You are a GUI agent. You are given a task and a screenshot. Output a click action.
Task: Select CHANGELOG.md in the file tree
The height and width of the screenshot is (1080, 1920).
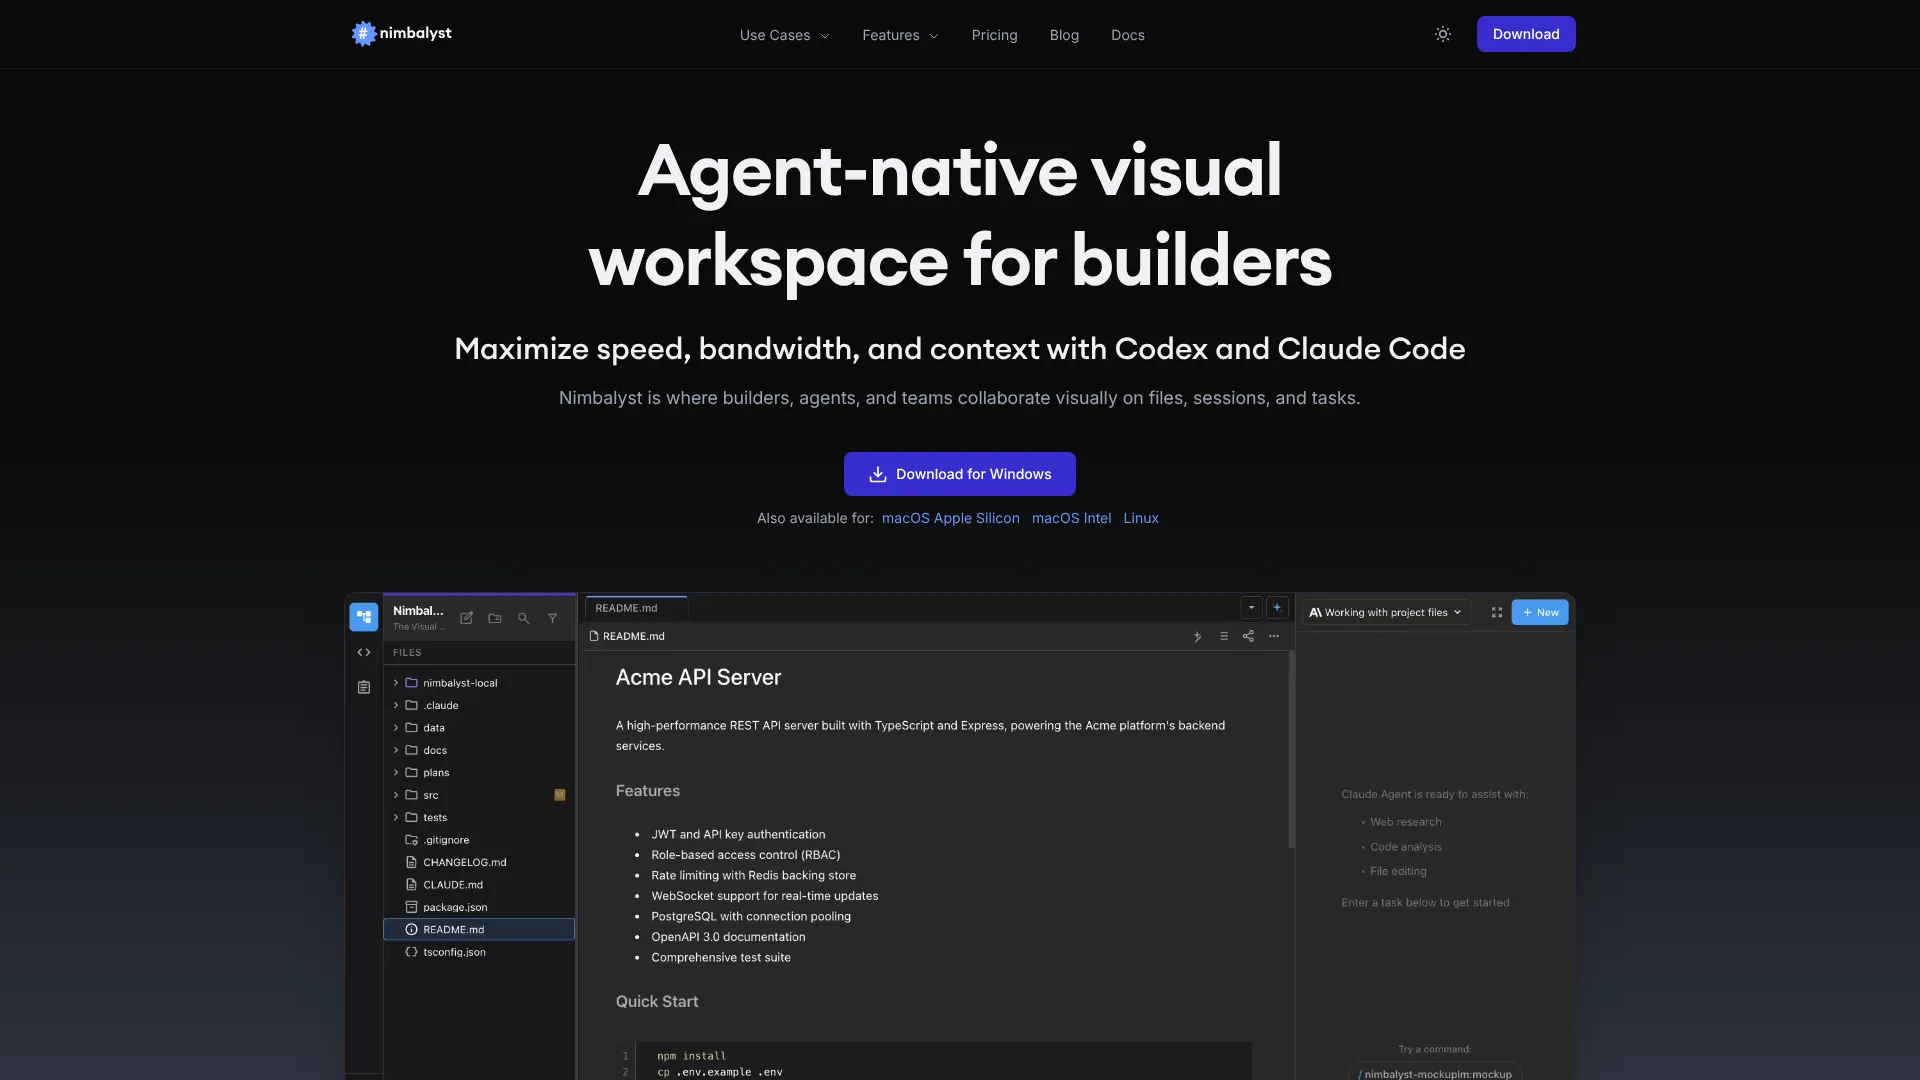click(x=464, y=862)
